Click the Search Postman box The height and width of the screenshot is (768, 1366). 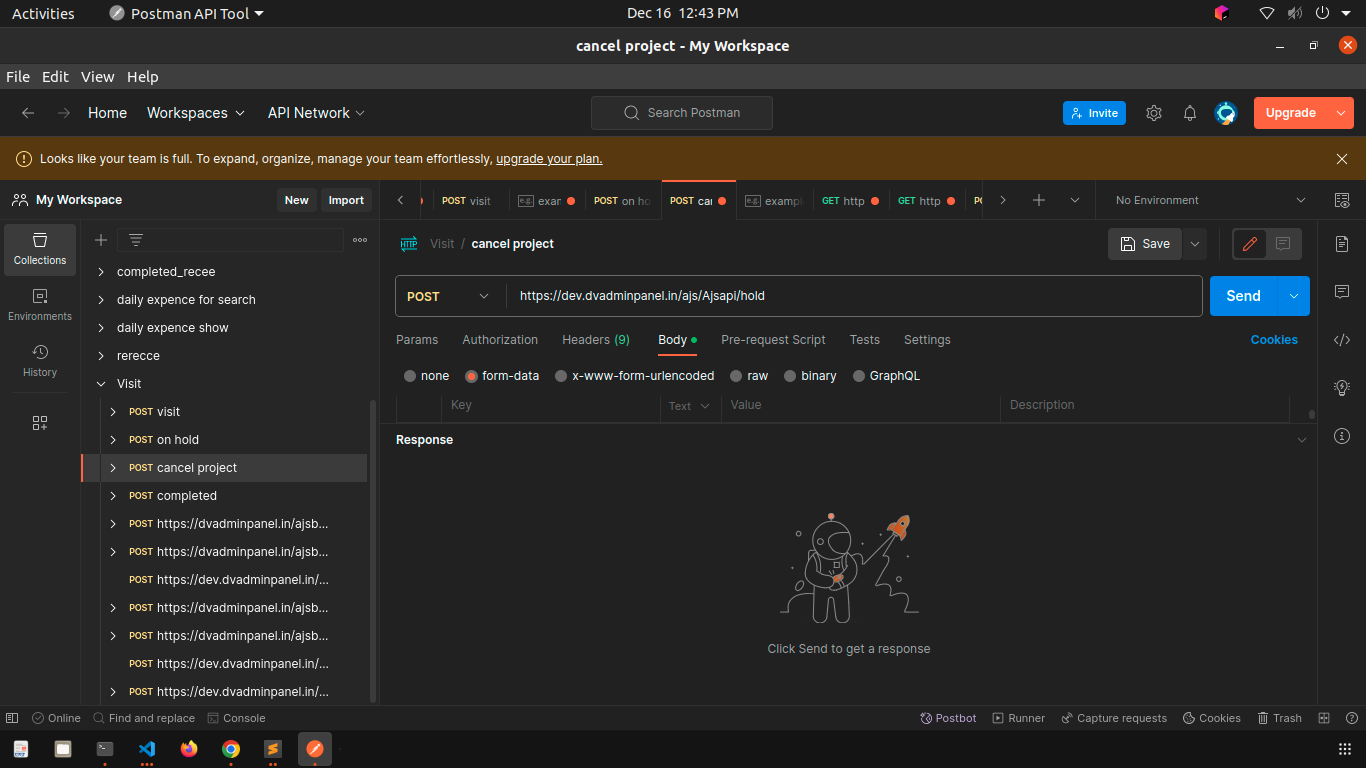pos(682,113)
